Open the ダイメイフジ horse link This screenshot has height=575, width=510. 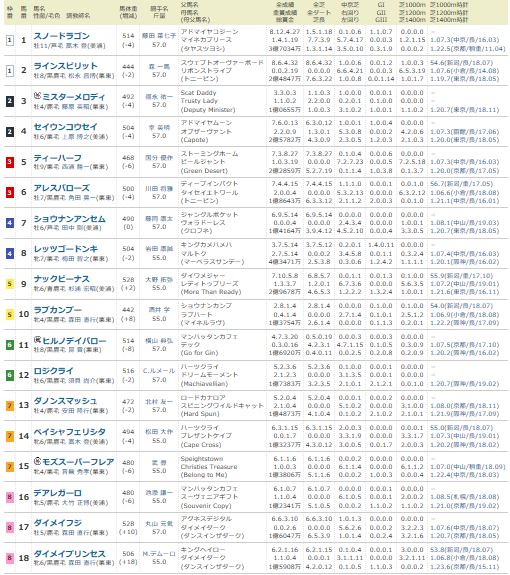[58, 523]
